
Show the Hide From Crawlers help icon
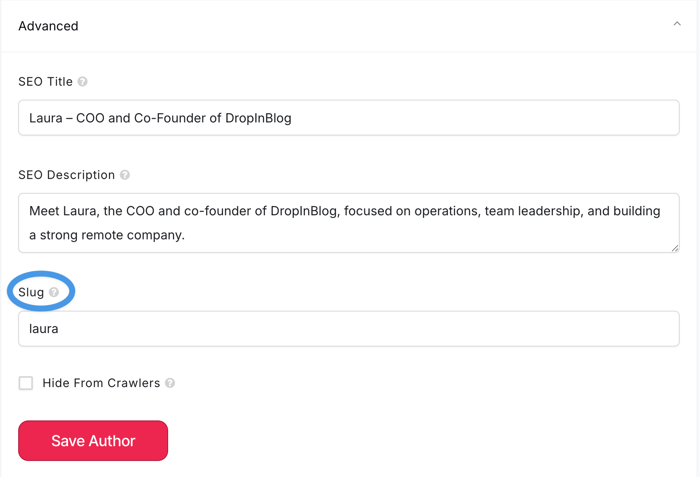click(x=170, y=383)
